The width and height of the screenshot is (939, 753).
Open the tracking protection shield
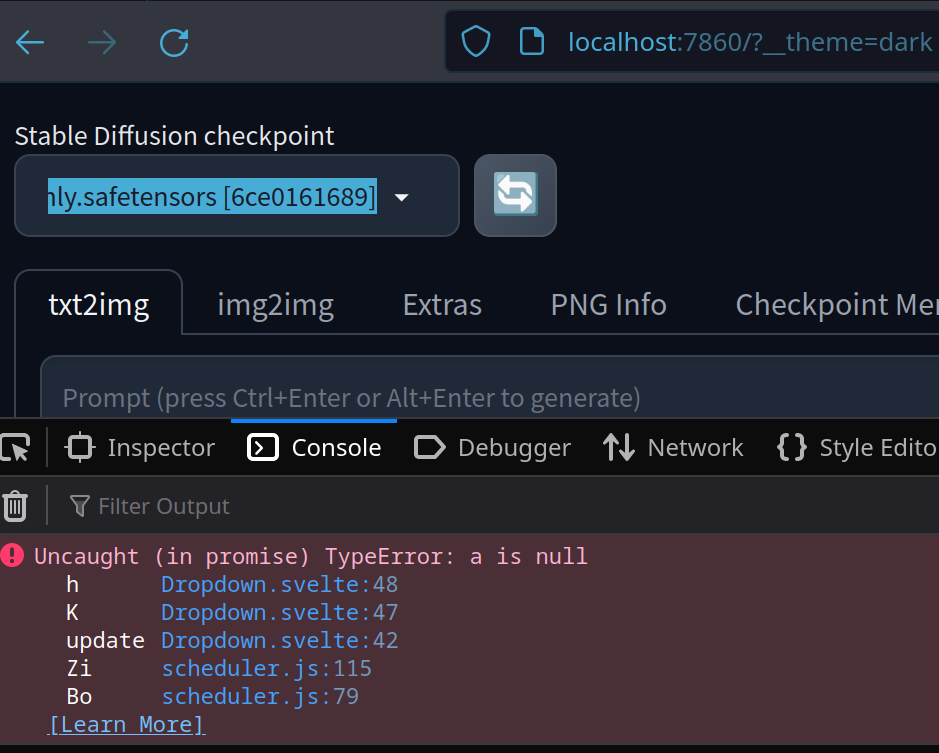tap(475, 42)
